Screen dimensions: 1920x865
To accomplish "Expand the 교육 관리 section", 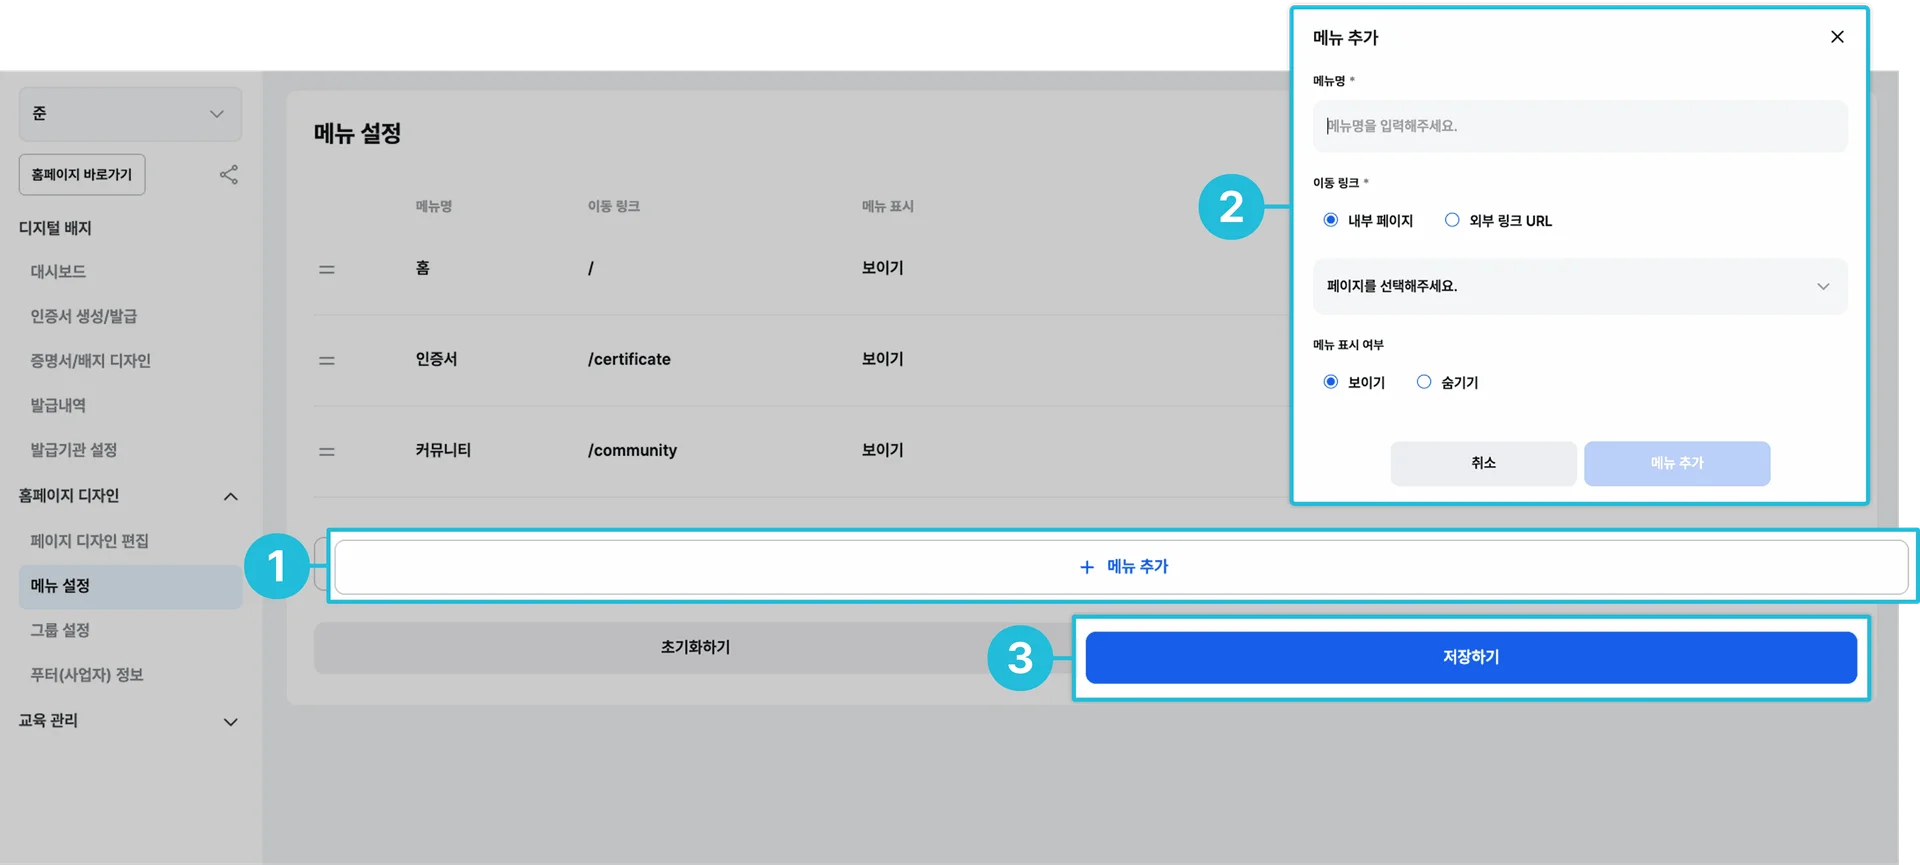I will [230, 722].
